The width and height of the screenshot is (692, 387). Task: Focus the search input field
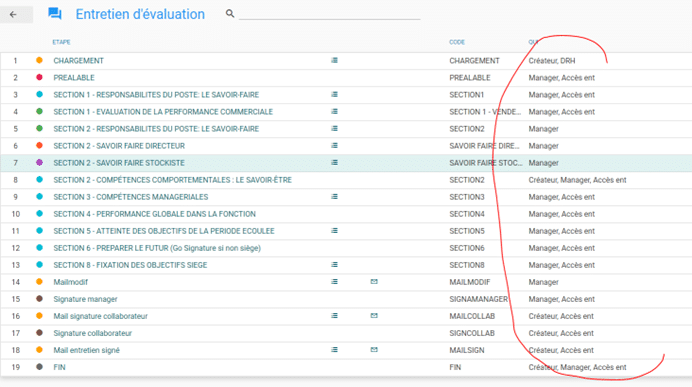point(329,14)
